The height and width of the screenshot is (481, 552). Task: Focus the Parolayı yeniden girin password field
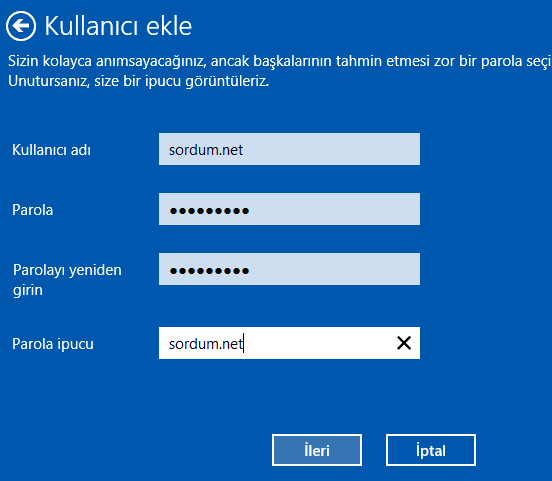[x=289, y=269]
